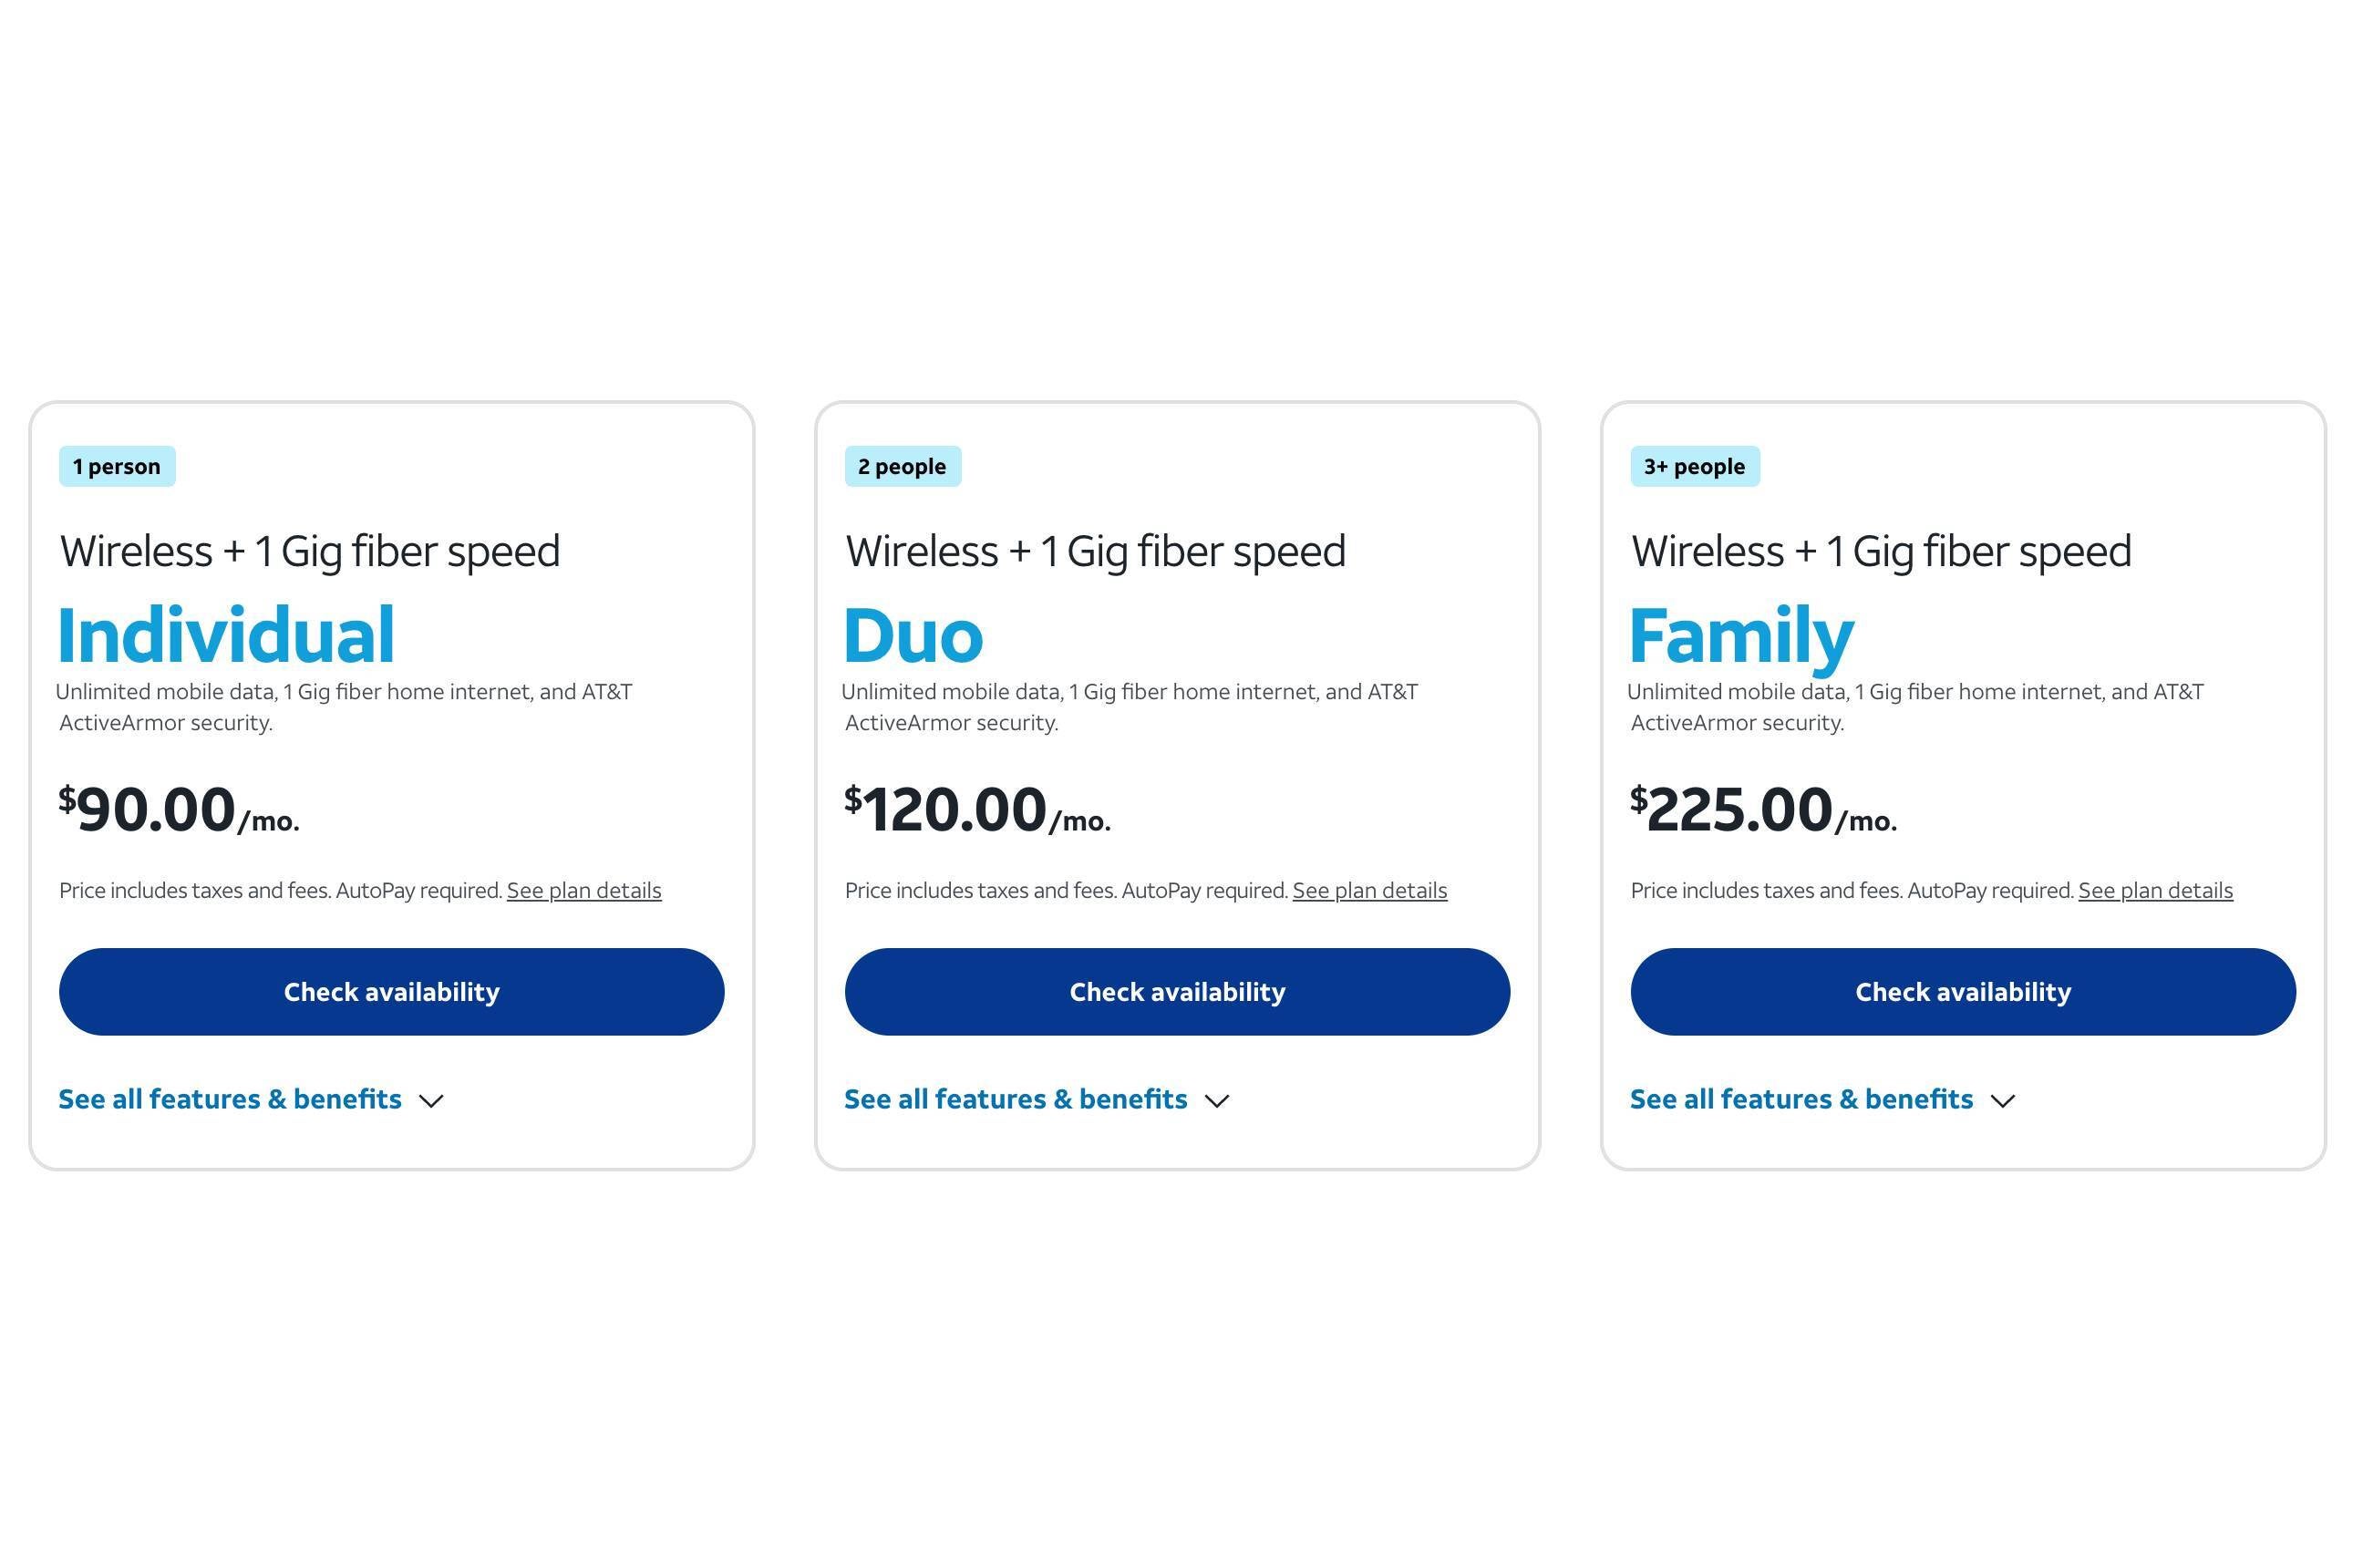Open plan details for the Individual plan
2363x1568 pixels.
point(584,890)
